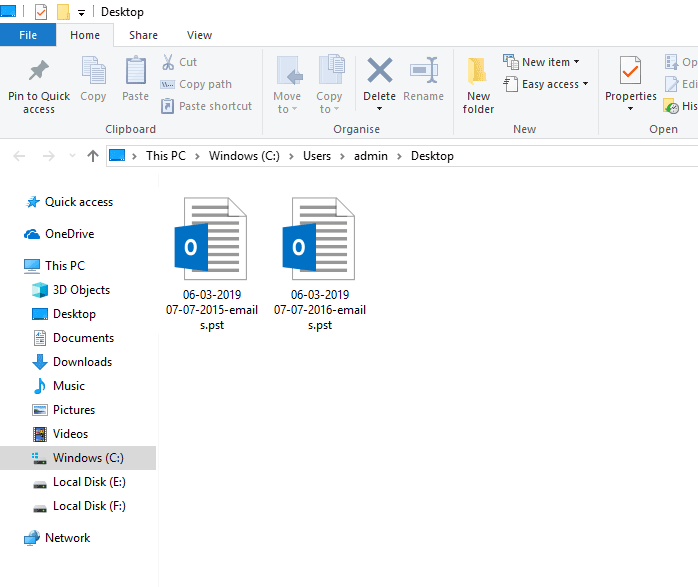The width and height of the screenshot is (698, 587).
Task: Open Documents in the navigation pane
Action: tap(83, 338)
